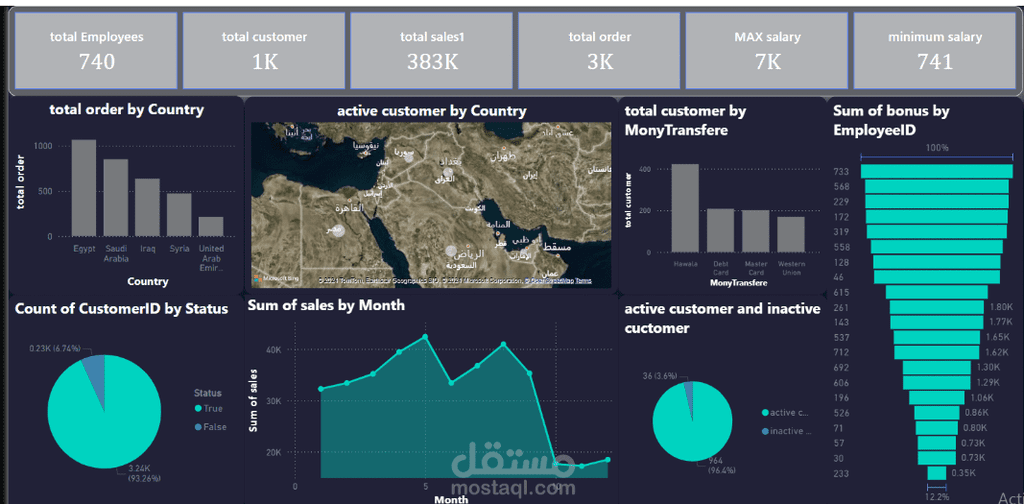Open the total sales1 card showing 383K

pos(432,50)
